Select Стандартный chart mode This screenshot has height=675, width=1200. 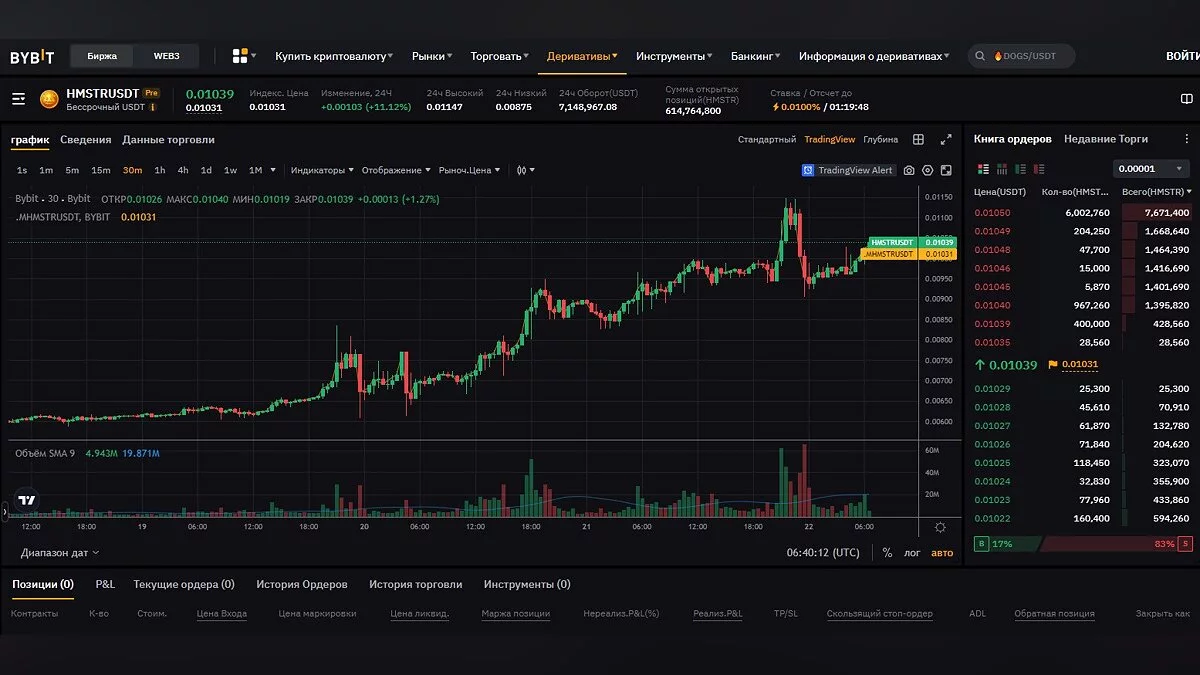767,140
